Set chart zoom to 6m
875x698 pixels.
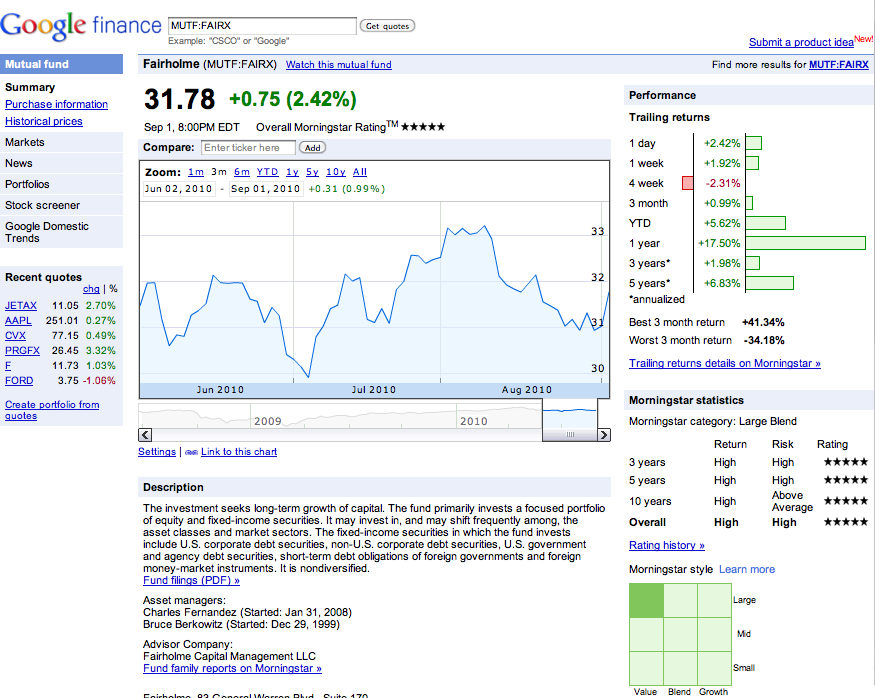point(242,172)
